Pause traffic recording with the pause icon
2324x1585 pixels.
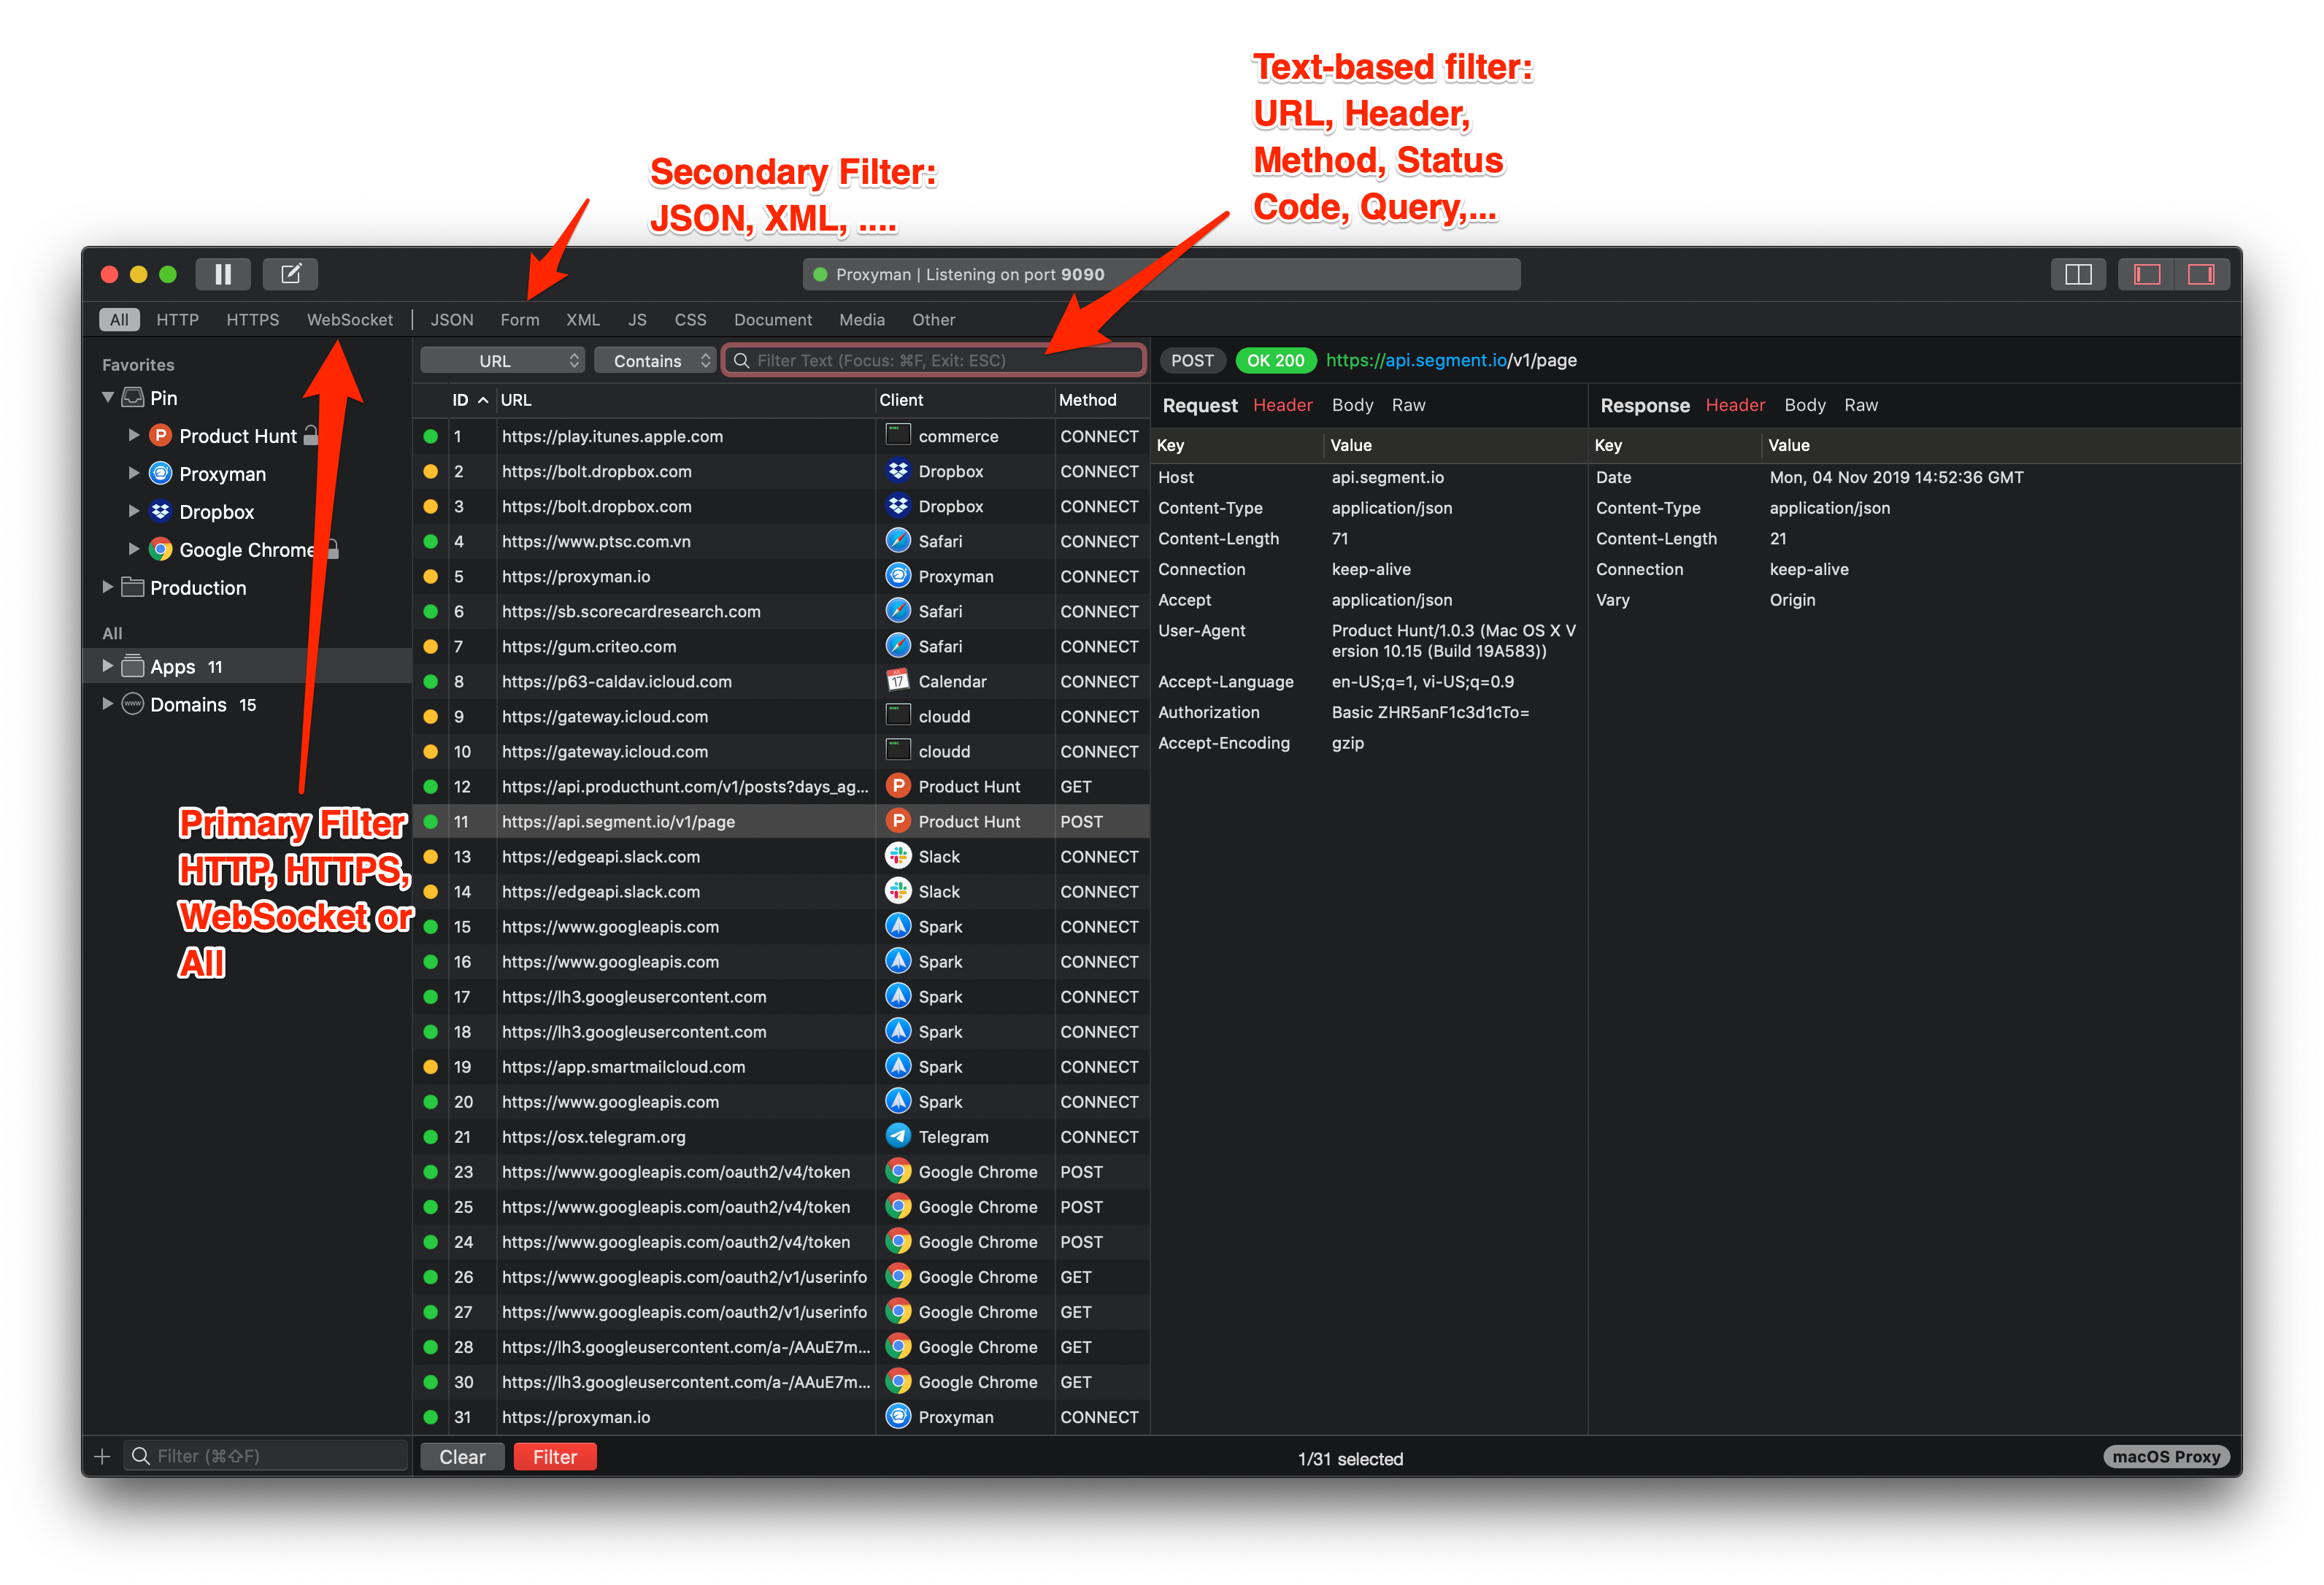[223, 274]
